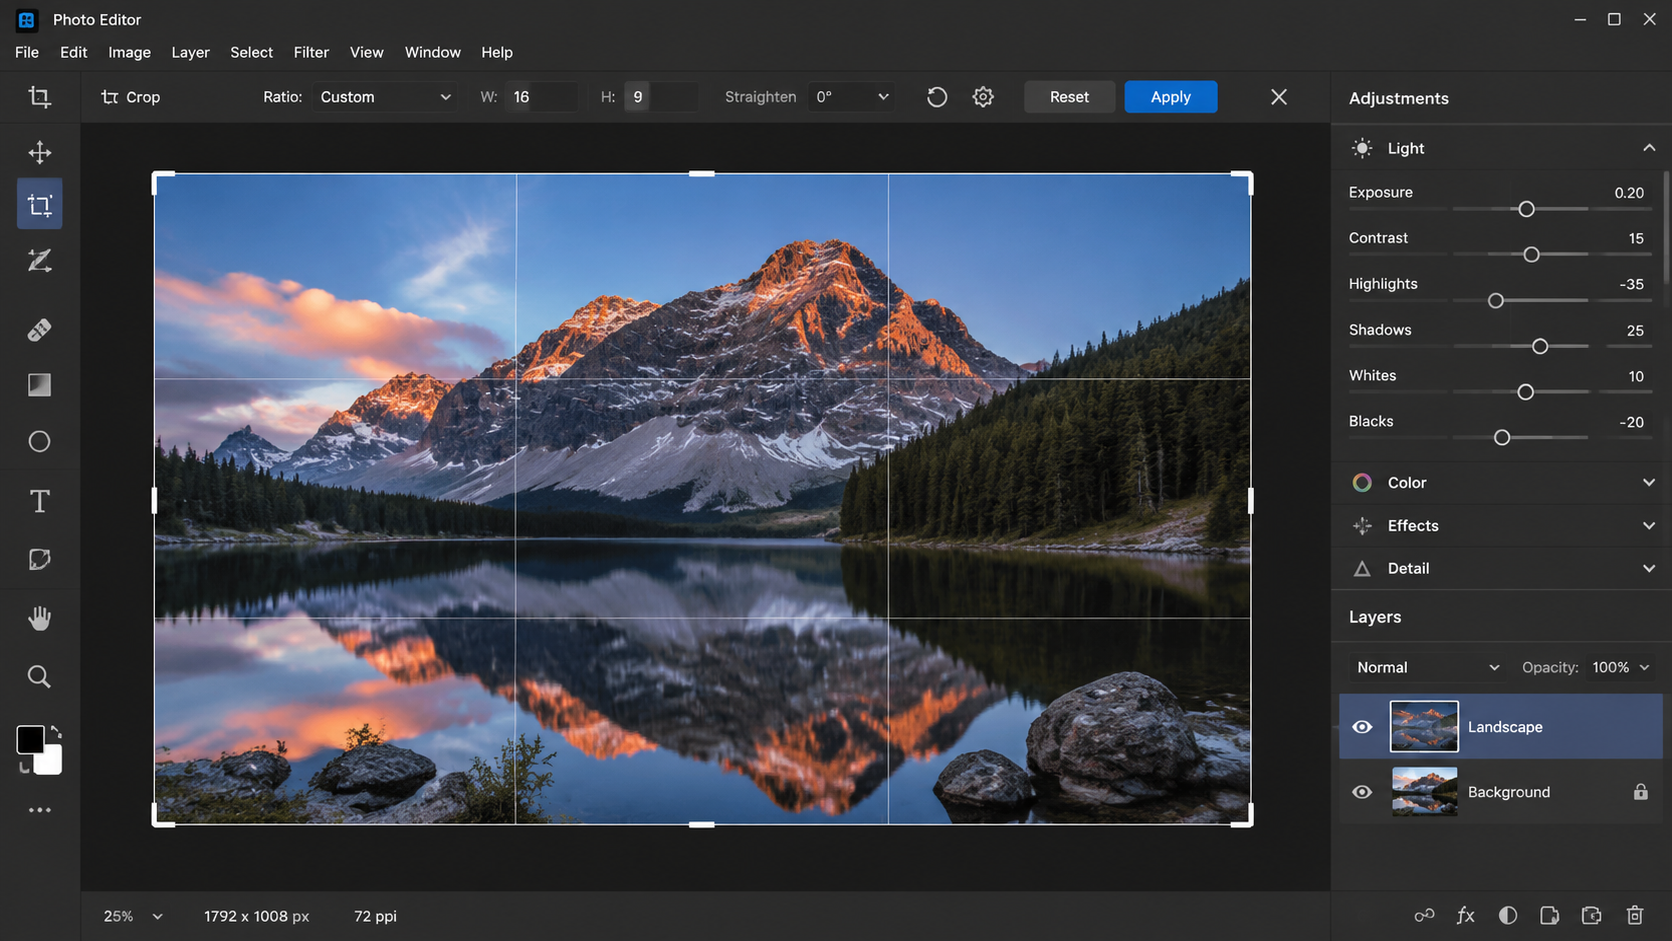Click the crop height field
1672x941 pixels.
point(661,97)
